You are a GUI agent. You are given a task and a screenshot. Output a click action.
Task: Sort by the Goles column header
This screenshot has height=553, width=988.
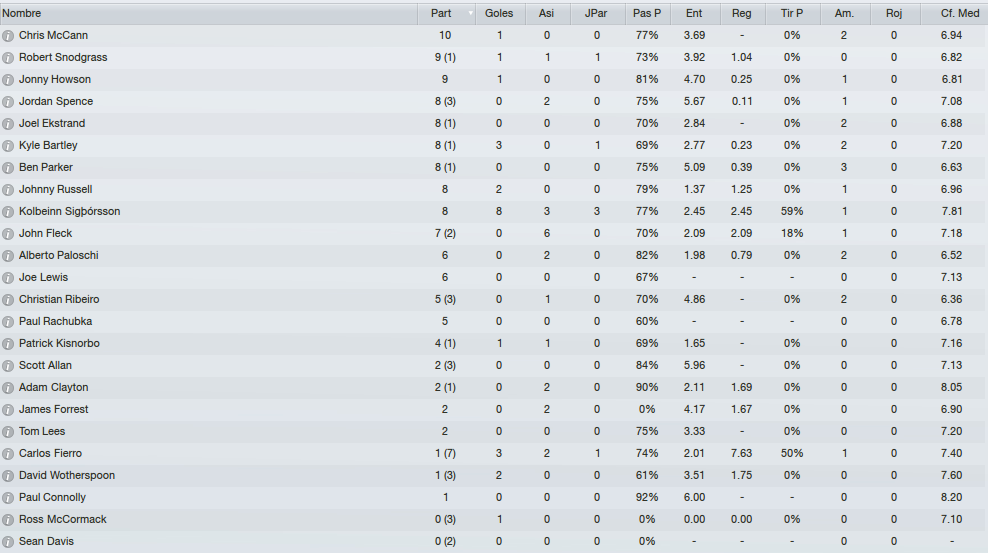tap(499, 13)
